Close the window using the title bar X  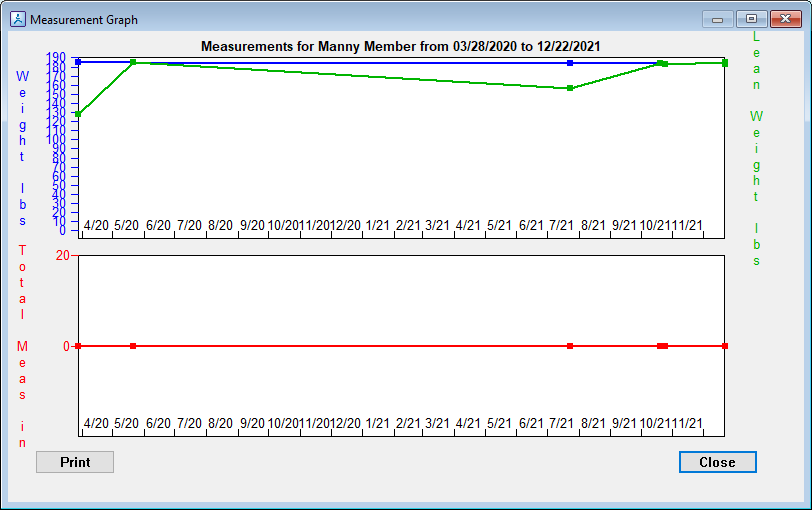784,18
